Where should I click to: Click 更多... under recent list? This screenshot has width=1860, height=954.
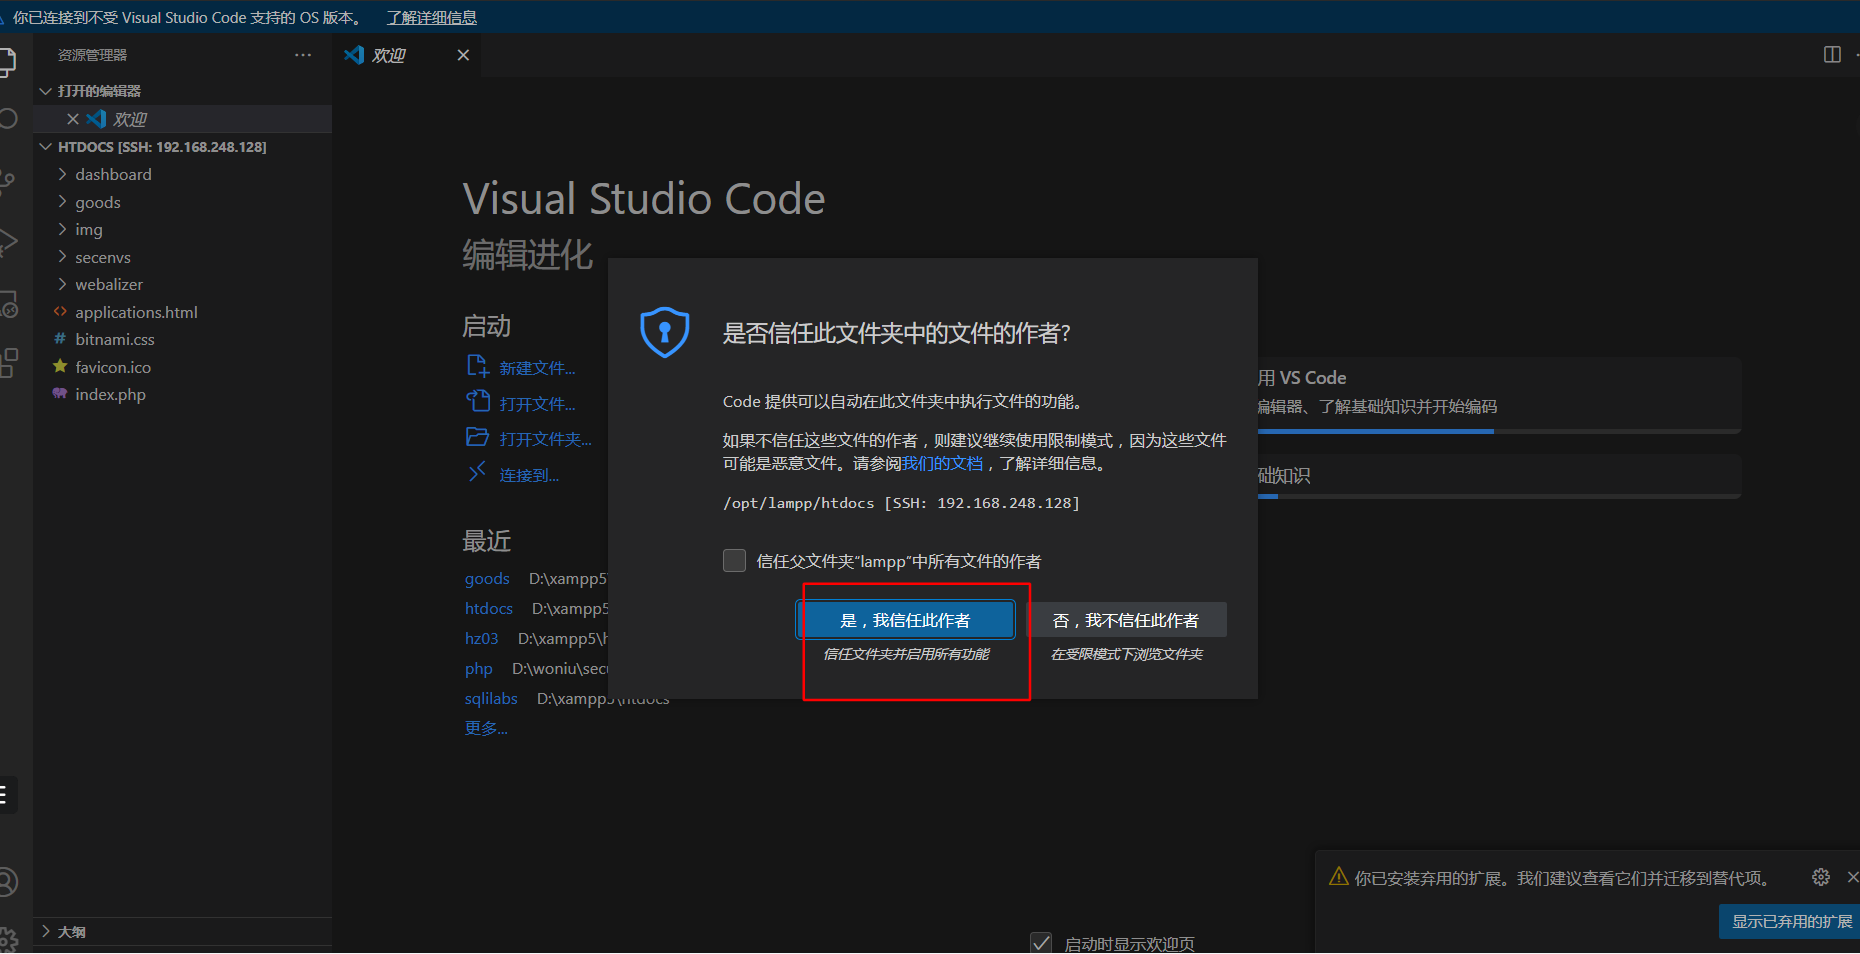point(486,728)
